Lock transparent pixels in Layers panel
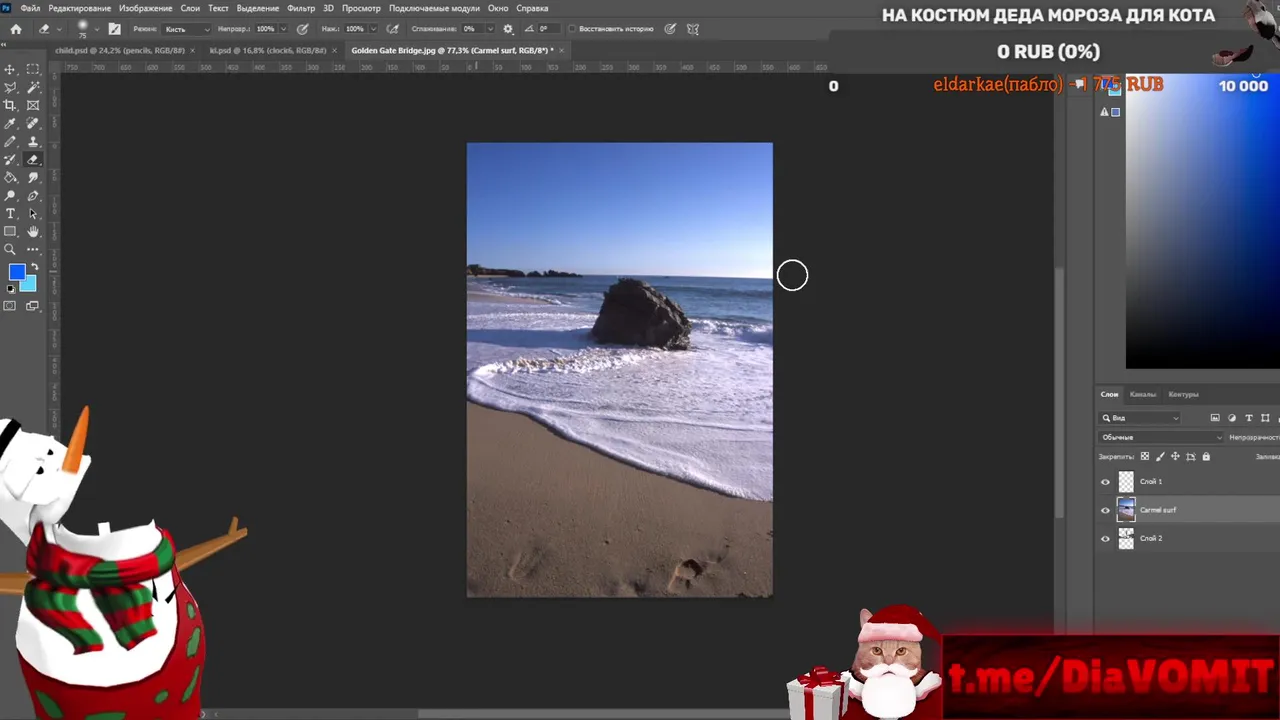This screenshot has height=720, width=1280. coord(1145,457)
